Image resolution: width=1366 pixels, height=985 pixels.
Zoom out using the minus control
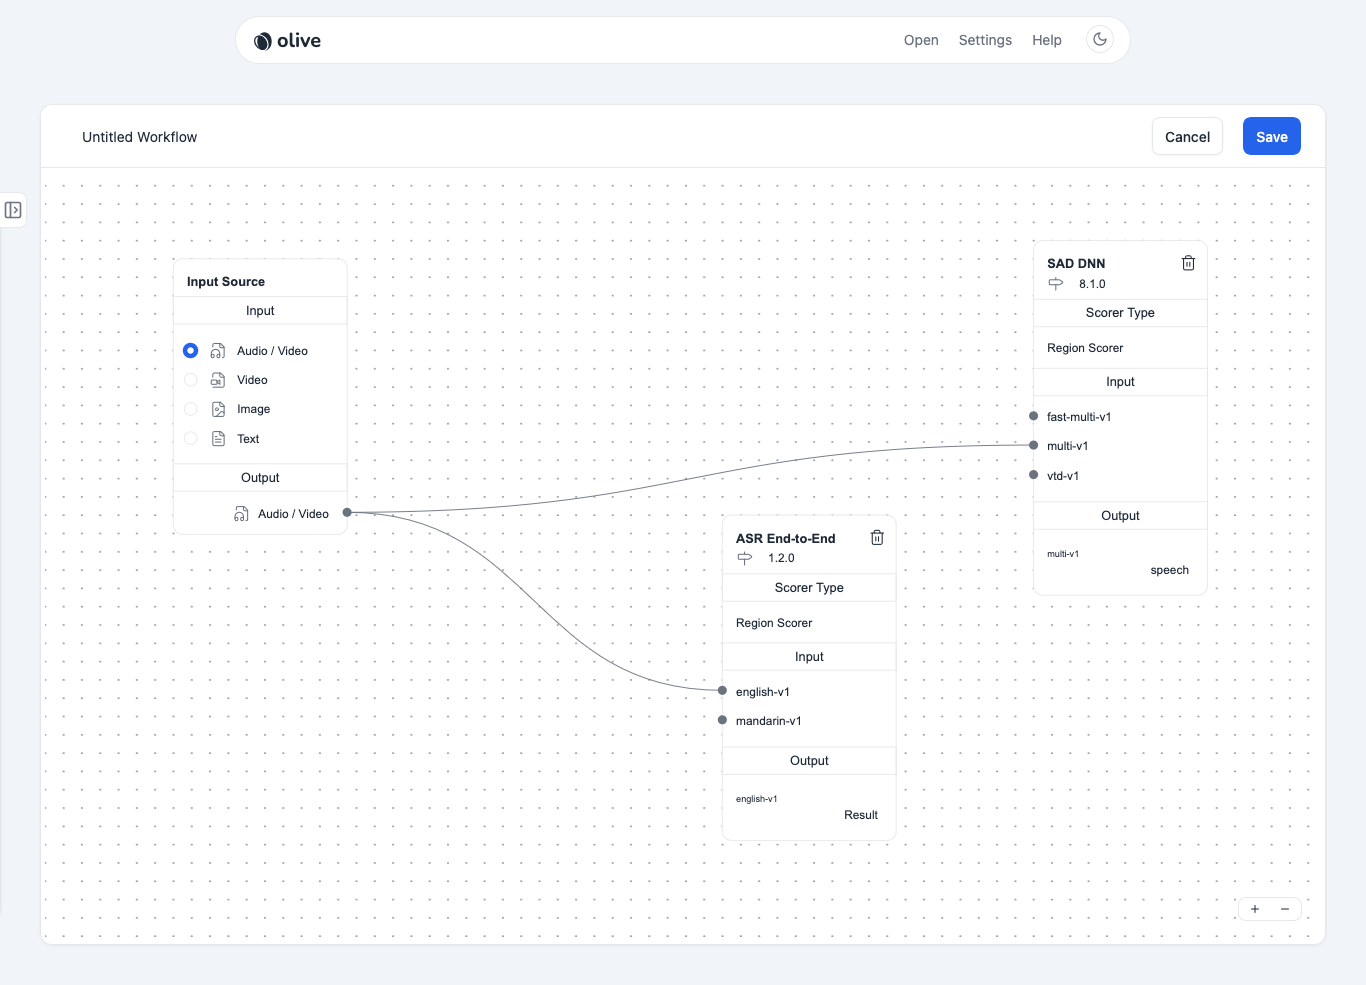[1285, 909]
